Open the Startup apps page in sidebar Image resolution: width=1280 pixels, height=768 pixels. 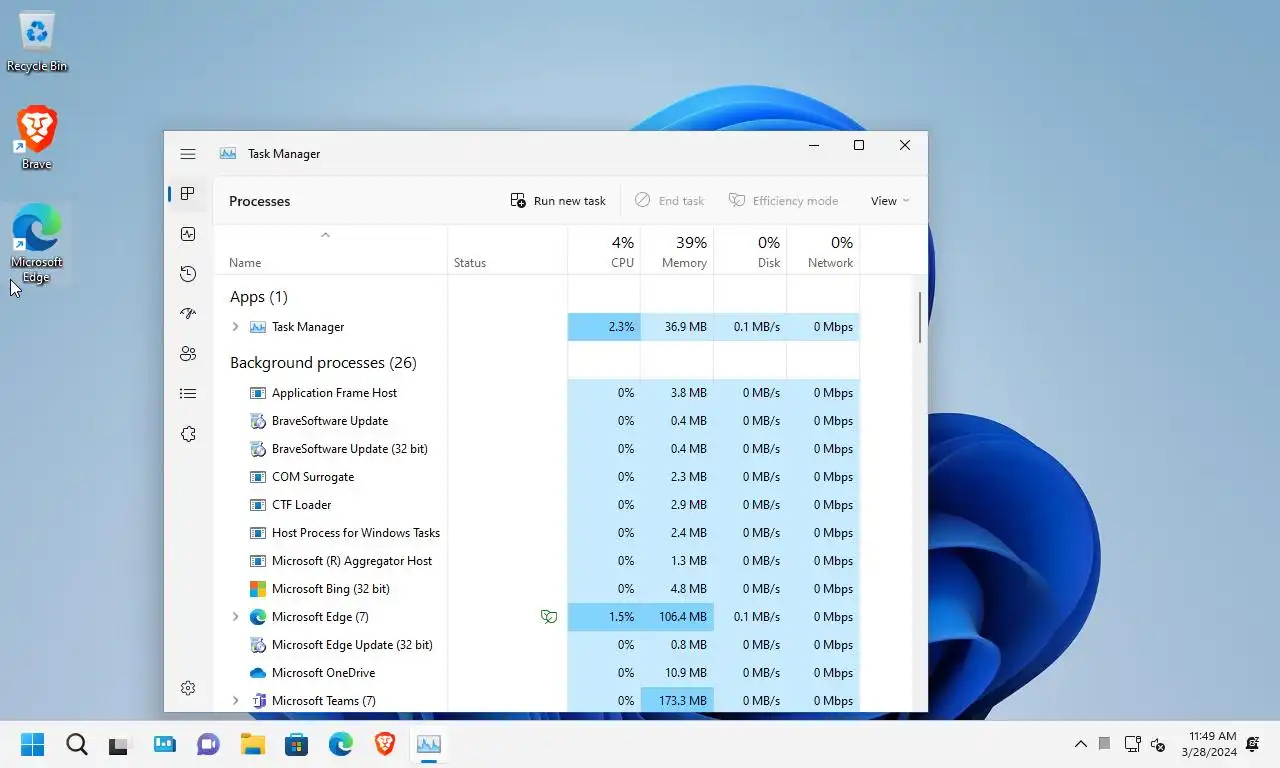(188, 314)
